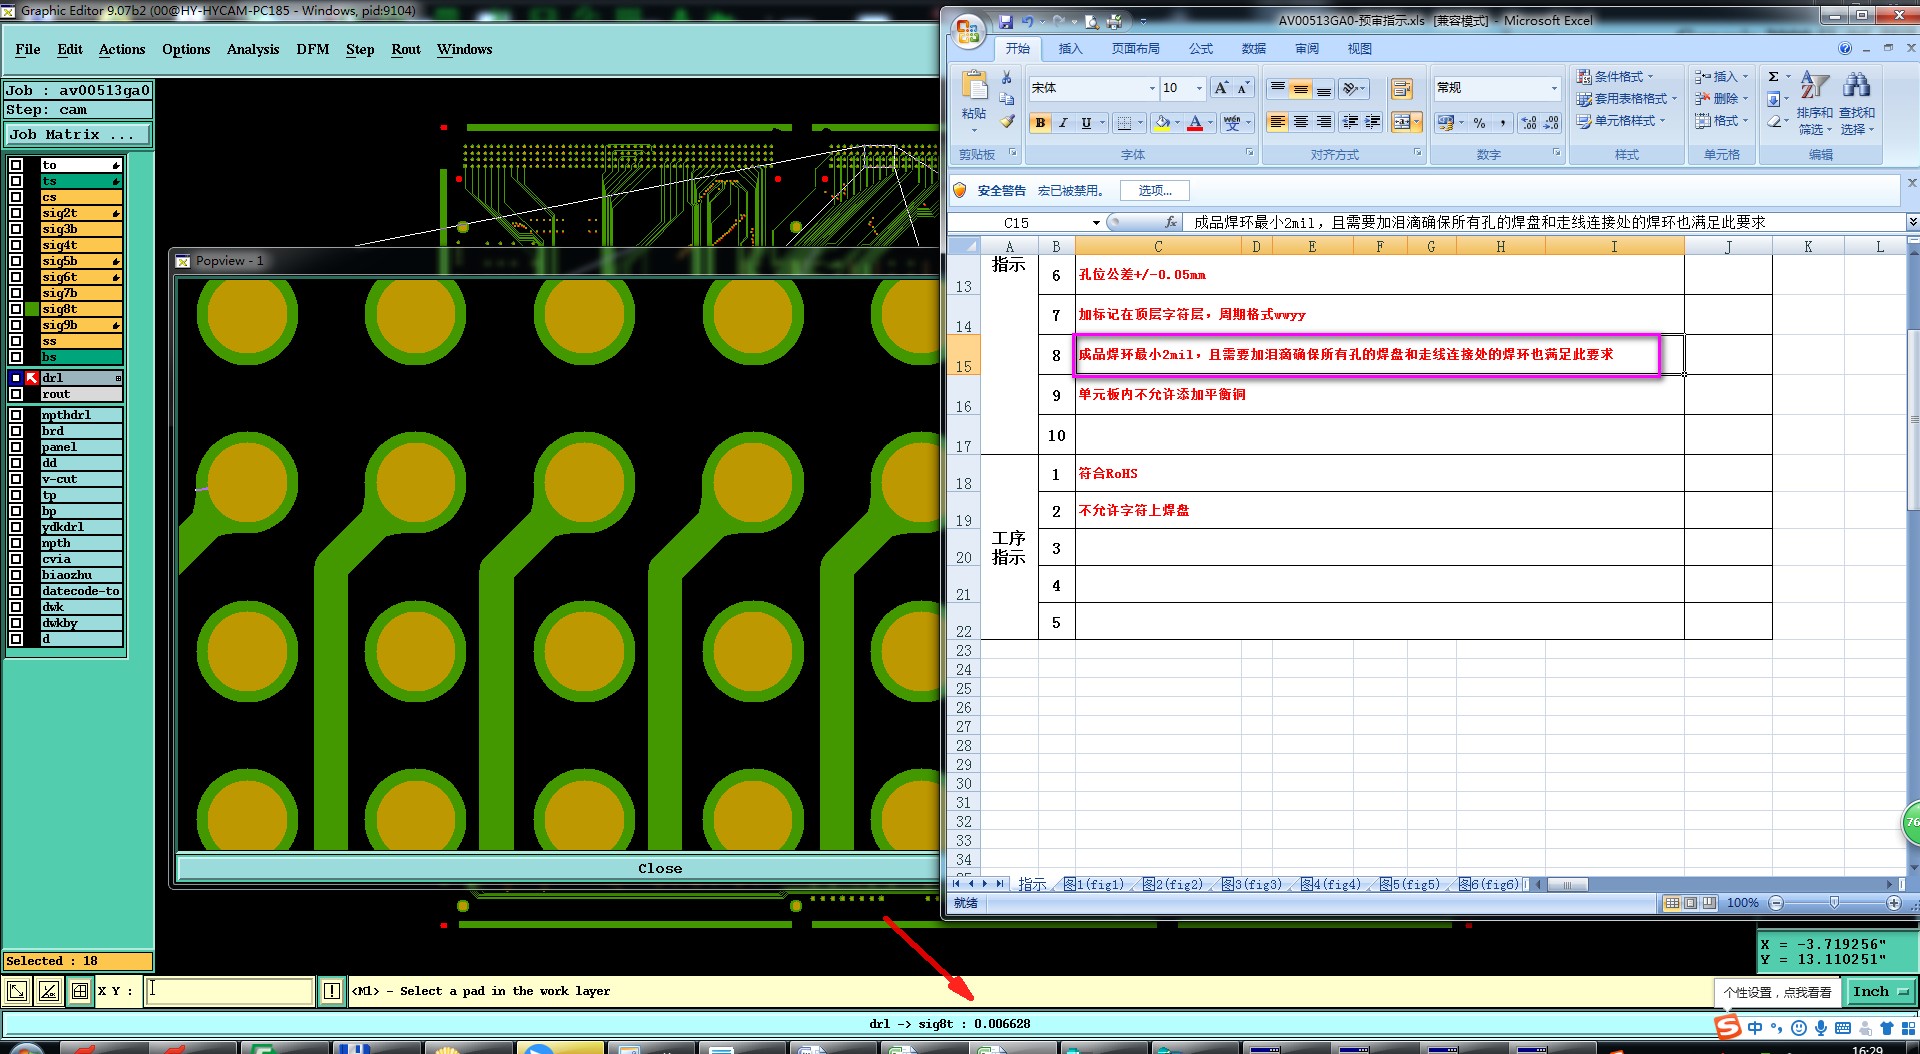This screenshot has width=1920, height=1054.
Task: Click the Format Painter brush icon
Action: click(1007, 121)
